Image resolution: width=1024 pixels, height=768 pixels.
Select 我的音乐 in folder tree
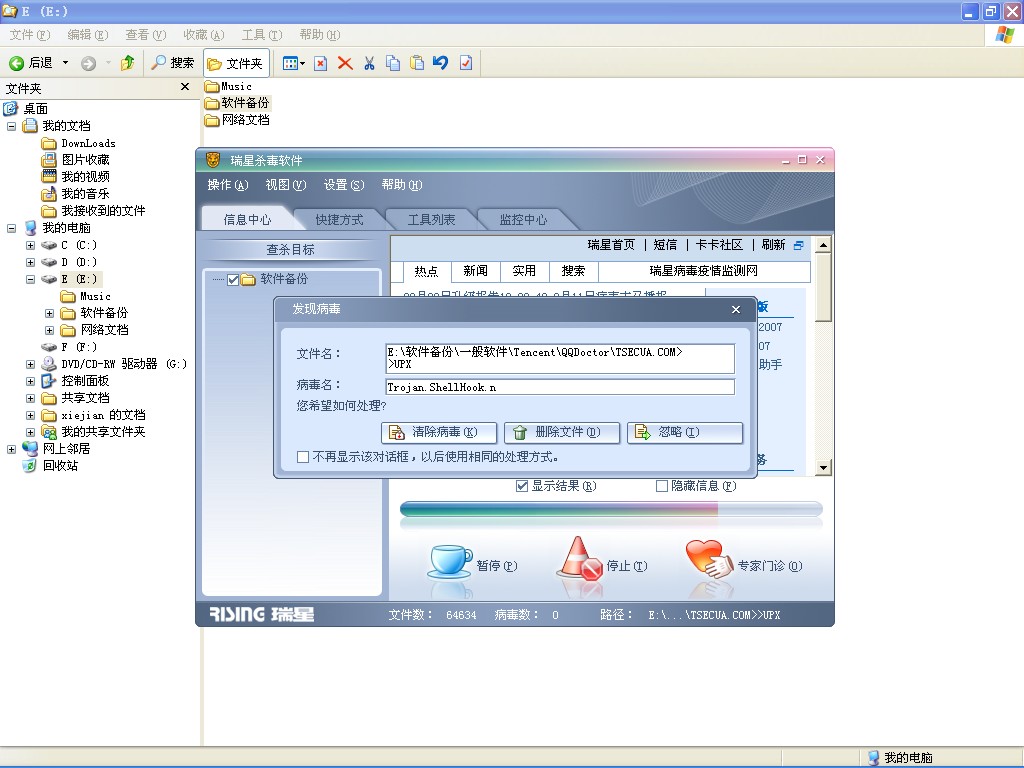coord(85,194)
